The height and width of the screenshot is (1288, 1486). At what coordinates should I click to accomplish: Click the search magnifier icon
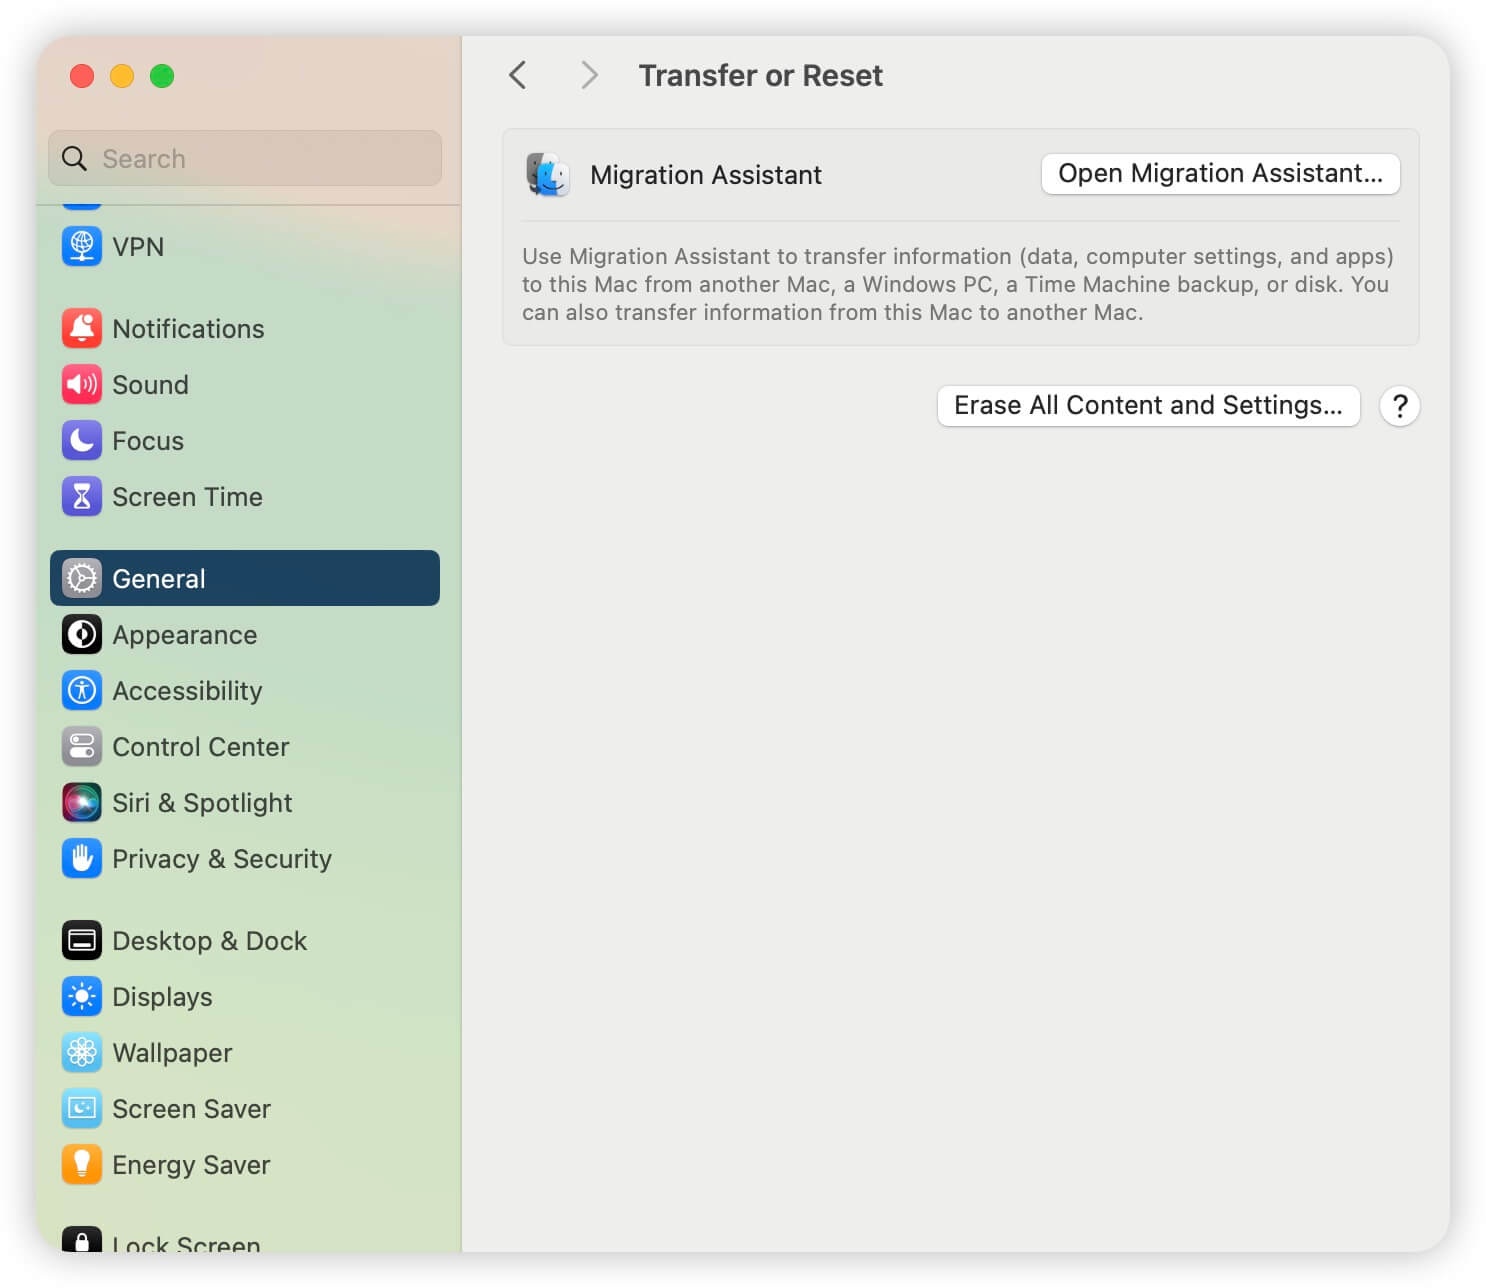tap(74, 158)
